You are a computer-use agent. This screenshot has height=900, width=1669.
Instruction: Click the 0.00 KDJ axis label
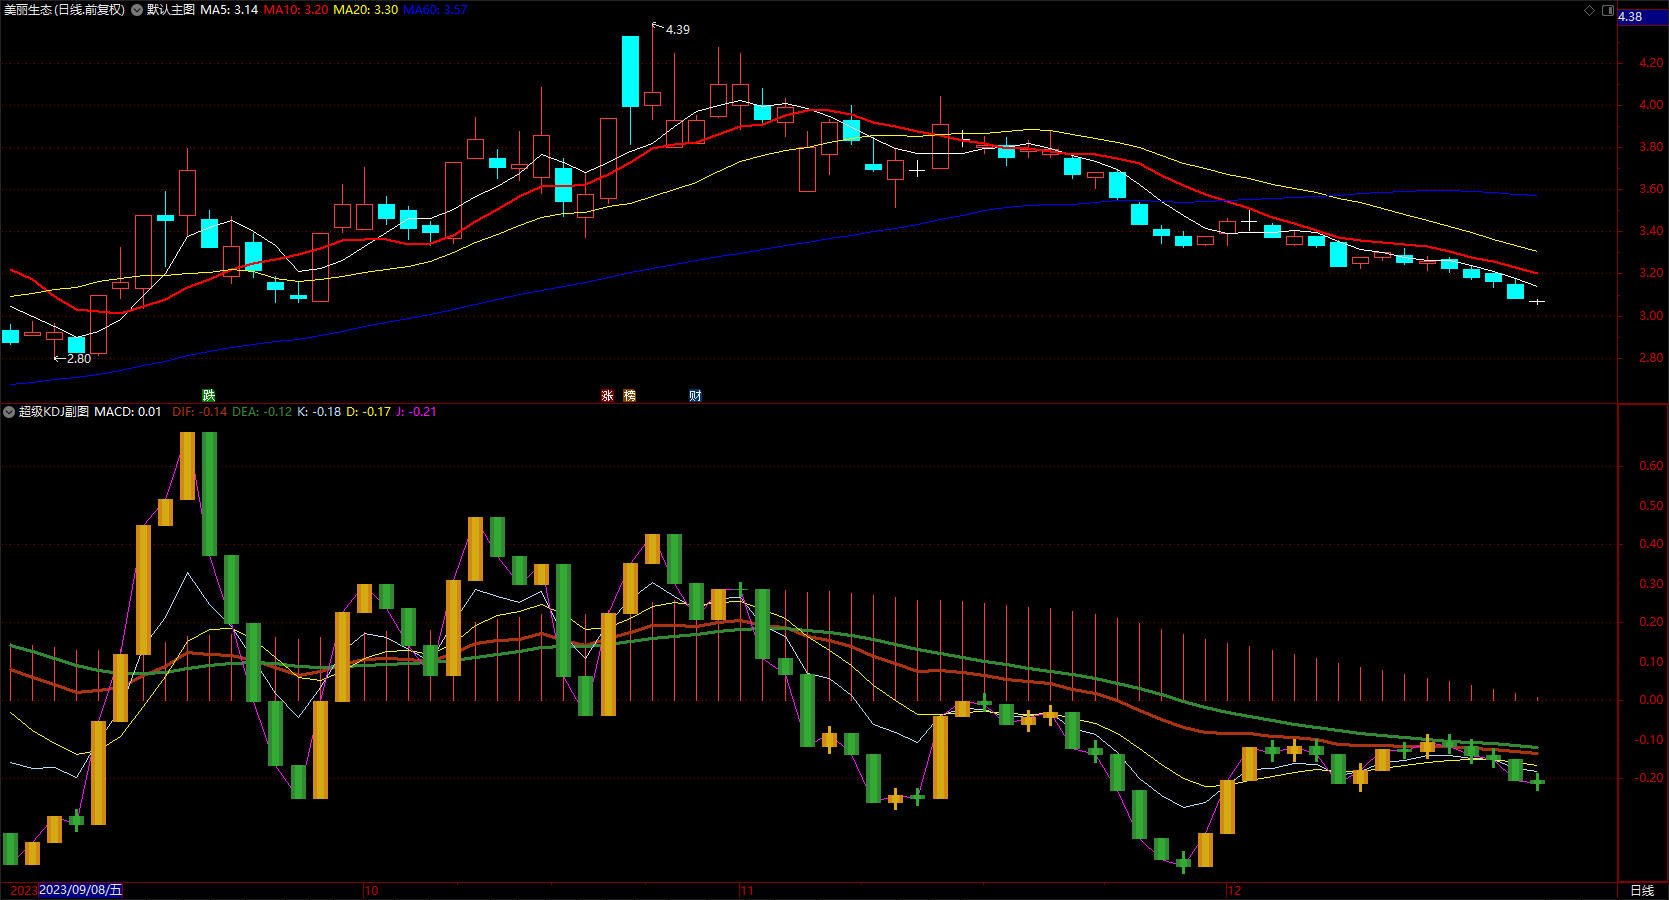tap(1651, 700)
